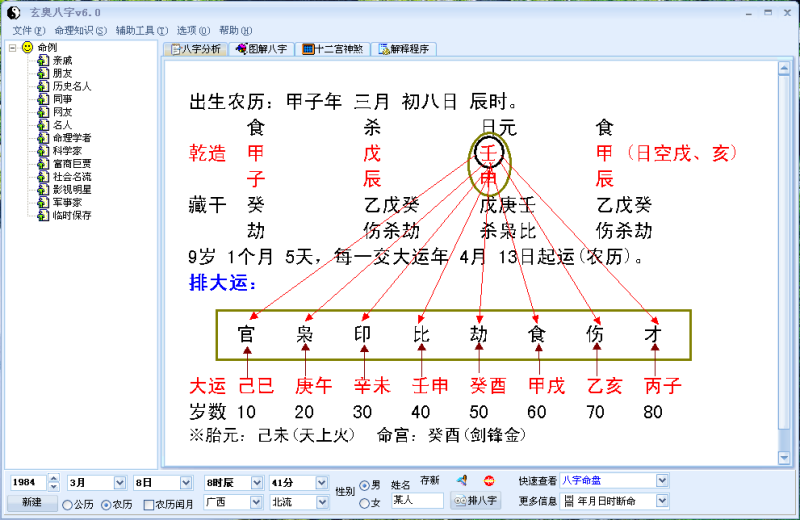Toggle the 农历闰月 checkbox
800x520 pixels.
click(x=148, y=505)
